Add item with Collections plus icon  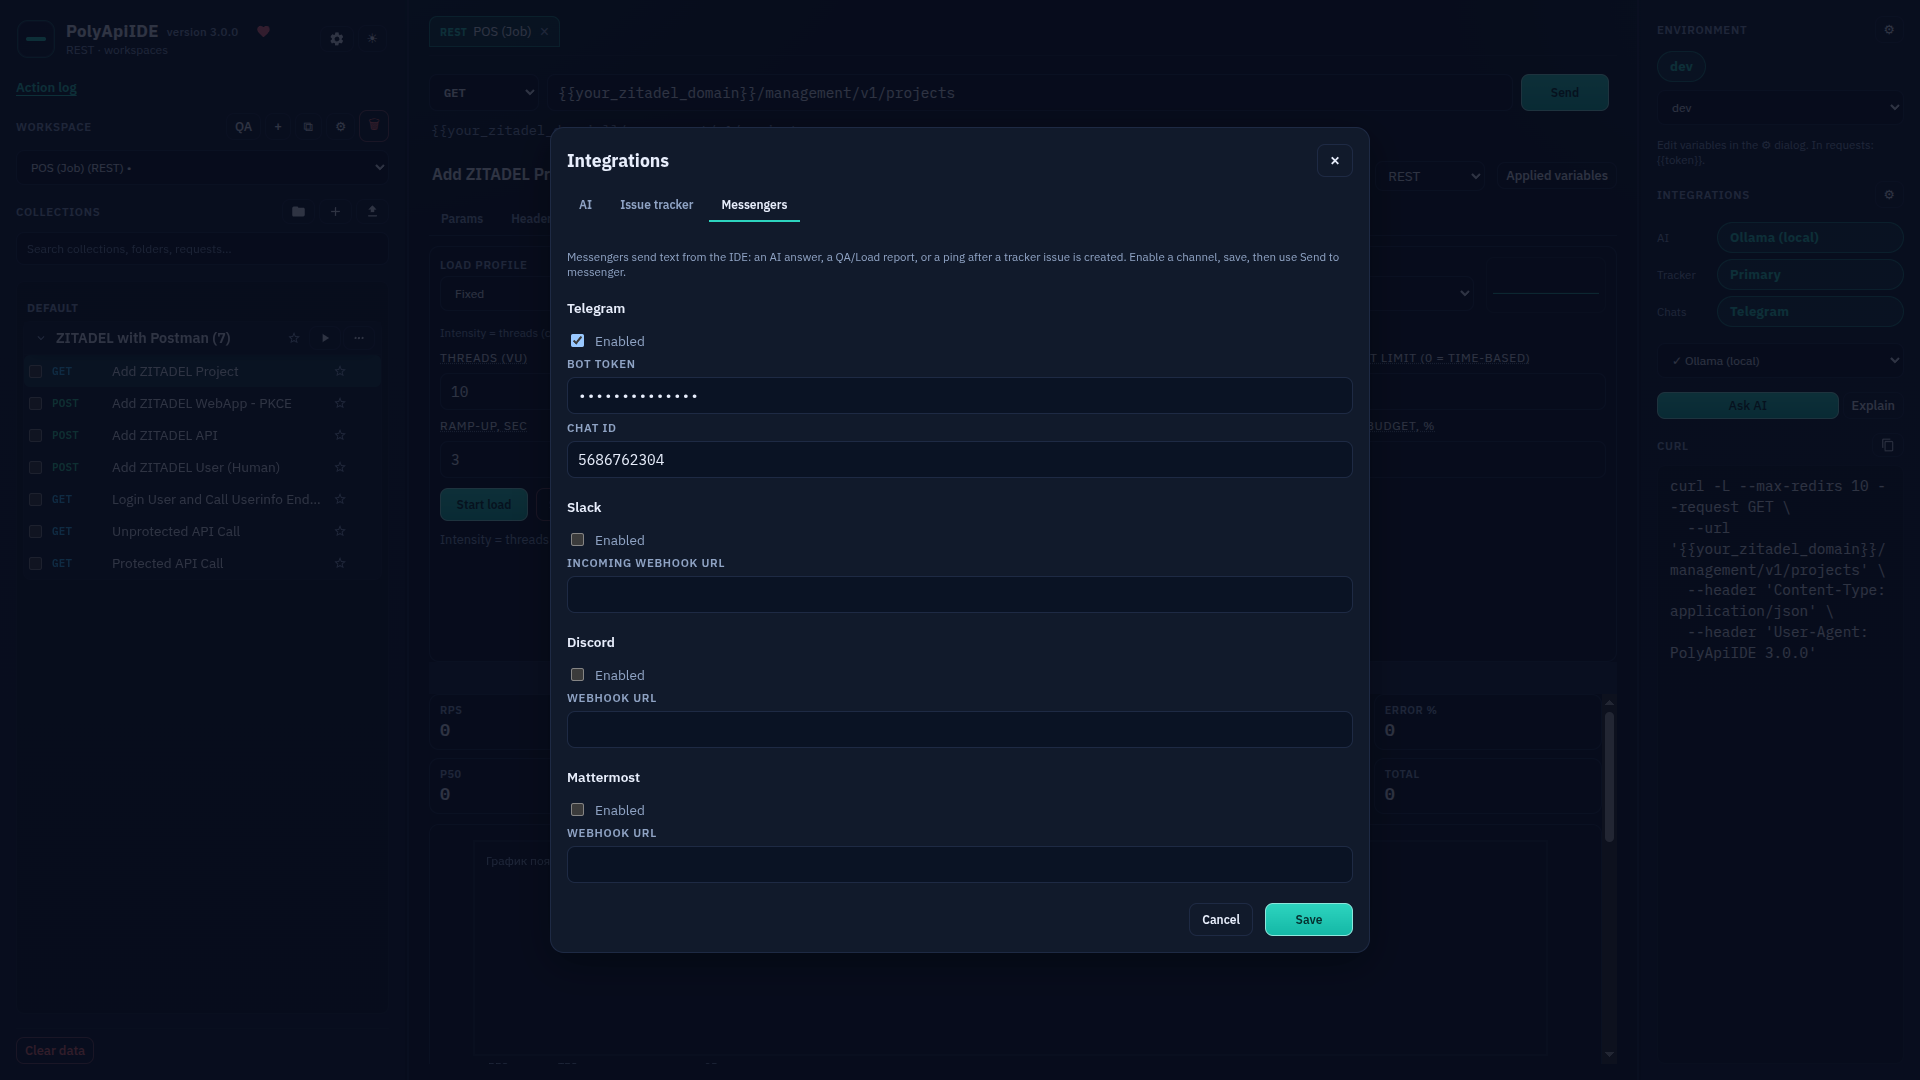336,212
